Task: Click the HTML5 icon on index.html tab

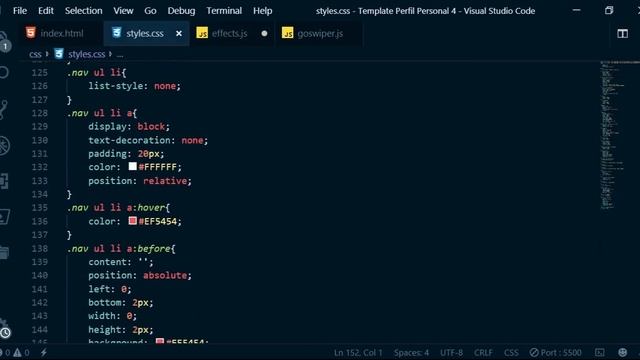Action: pyautogui.click(x=31, y=33)
